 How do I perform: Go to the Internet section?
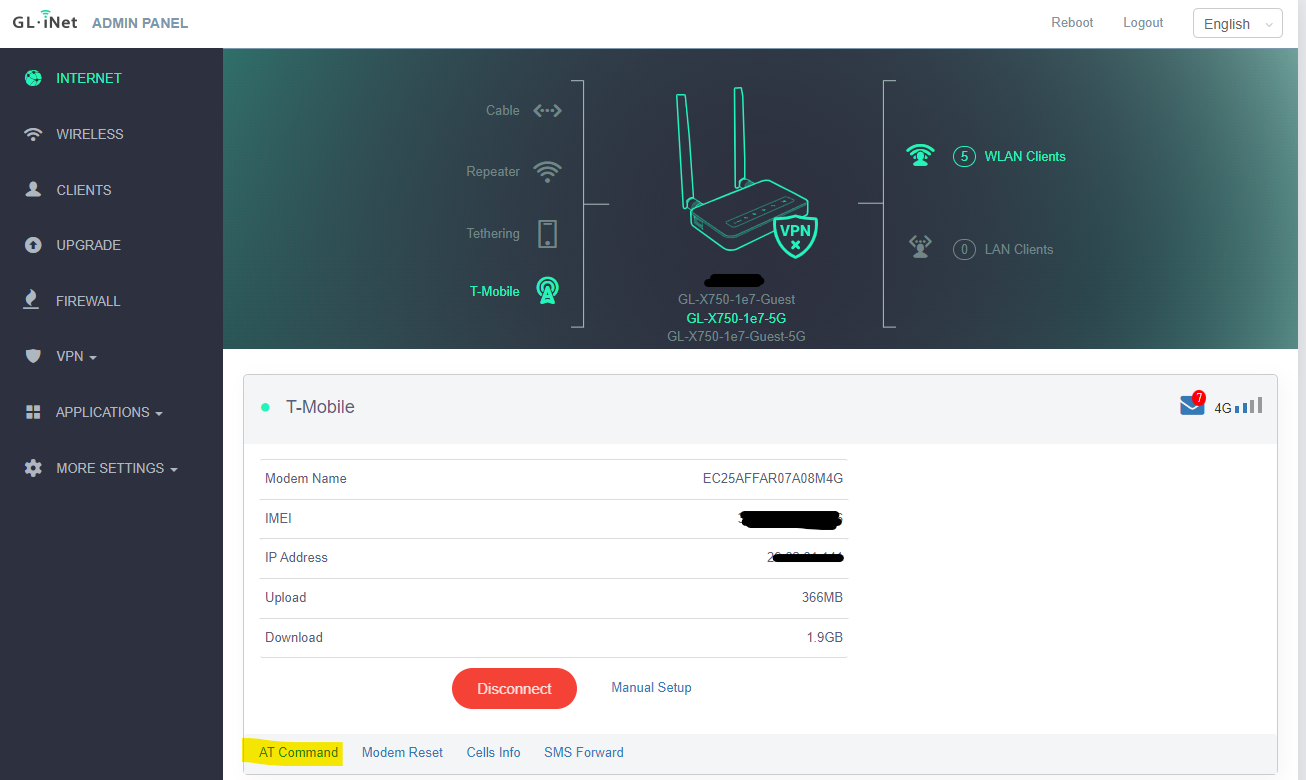89,78
